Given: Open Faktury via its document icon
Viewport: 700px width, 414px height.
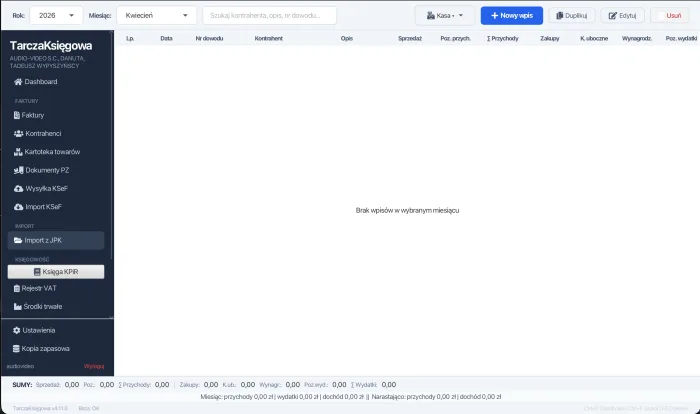Looking at the screenshot, I should pos(17,115).
